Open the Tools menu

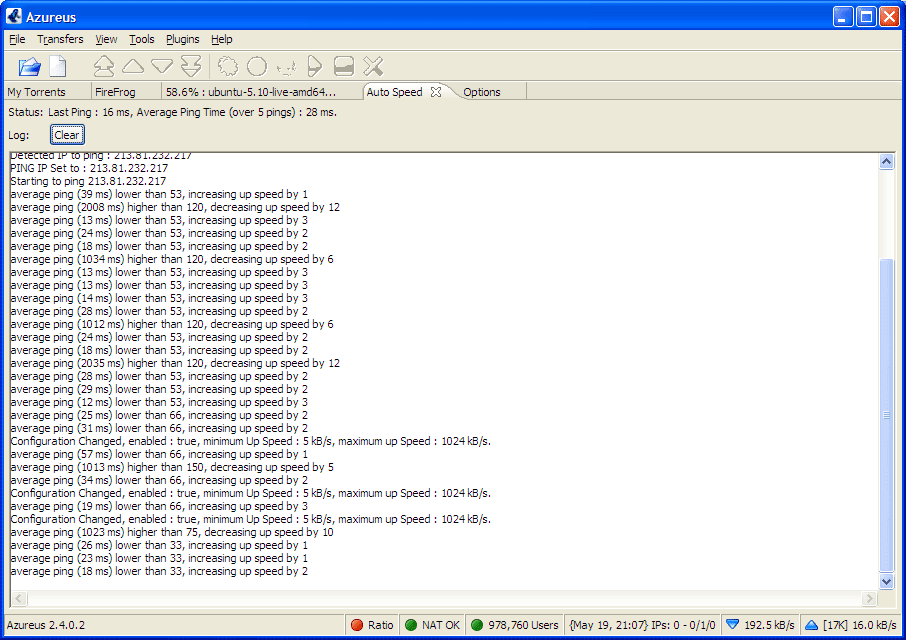(x=142, y=39)
